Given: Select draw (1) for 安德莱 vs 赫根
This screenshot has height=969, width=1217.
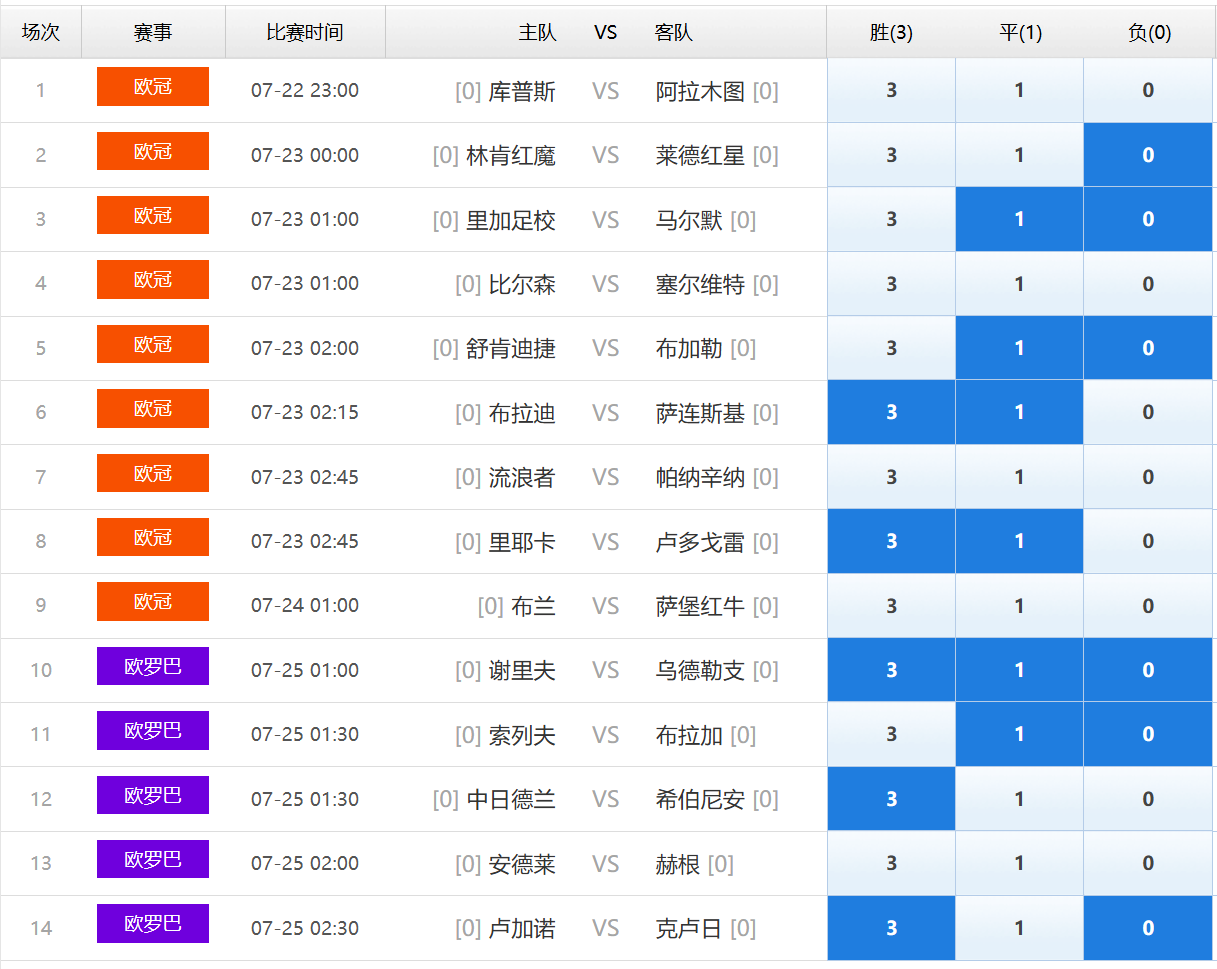Looking at the screenshot, I should 1019,863.
